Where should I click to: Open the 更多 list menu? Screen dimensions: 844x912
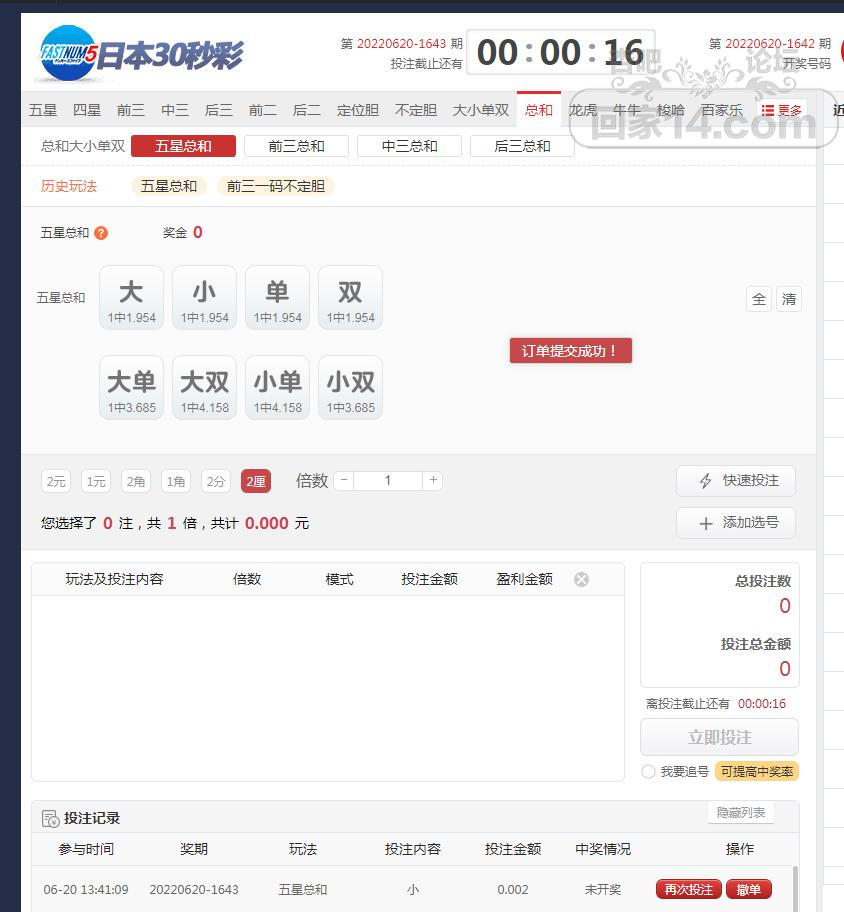pyautogui.click(x=781, y=110)
